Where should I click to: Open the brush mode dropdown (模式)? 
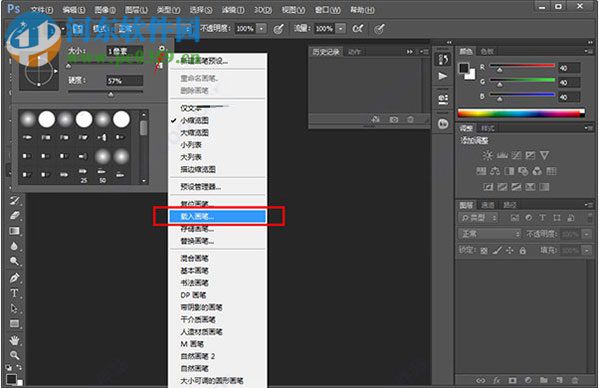tap(154, 28)
